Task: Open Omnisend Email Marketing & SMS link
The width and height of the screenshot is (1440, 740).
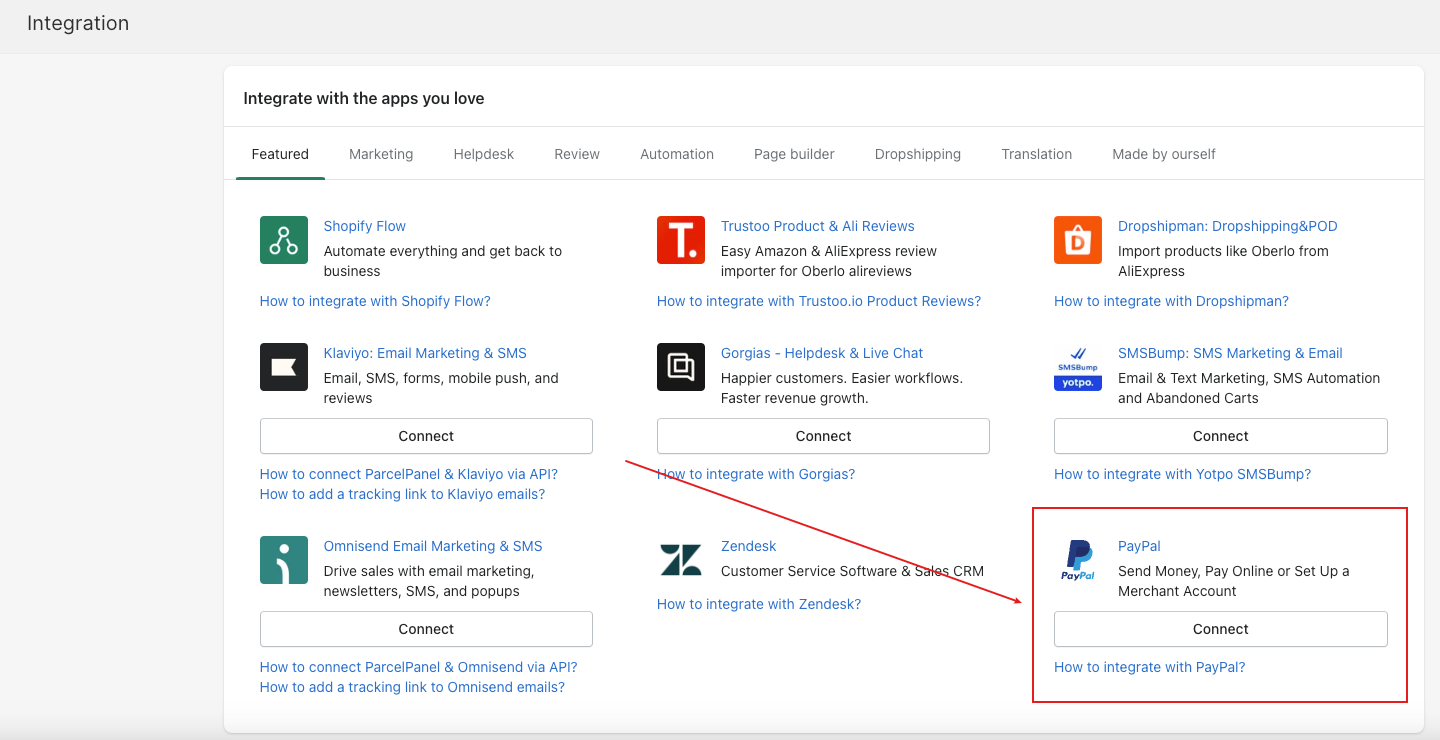Action: coord(433,546)
